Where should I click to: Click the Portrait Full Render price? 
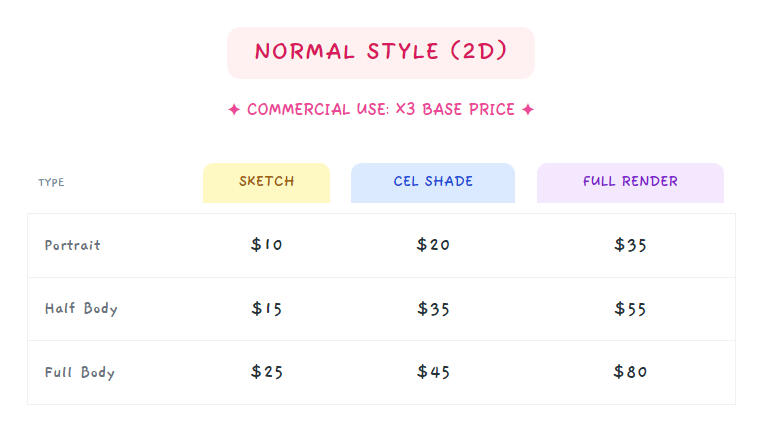(x=631, y=245)
